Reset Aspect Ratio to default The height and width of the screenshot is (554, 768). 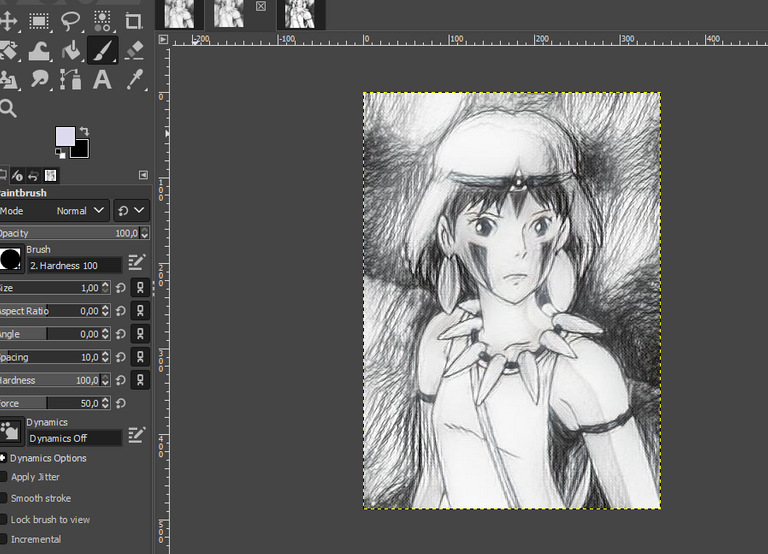(120, 311)
